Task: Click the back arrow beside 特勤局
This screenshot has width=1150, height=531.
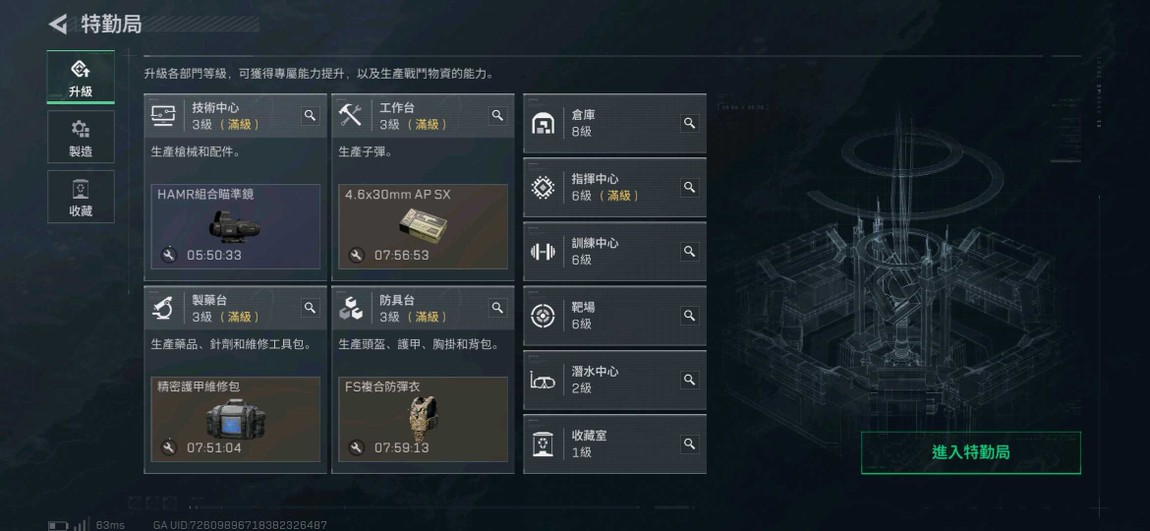Action: [x=57, y=24]
